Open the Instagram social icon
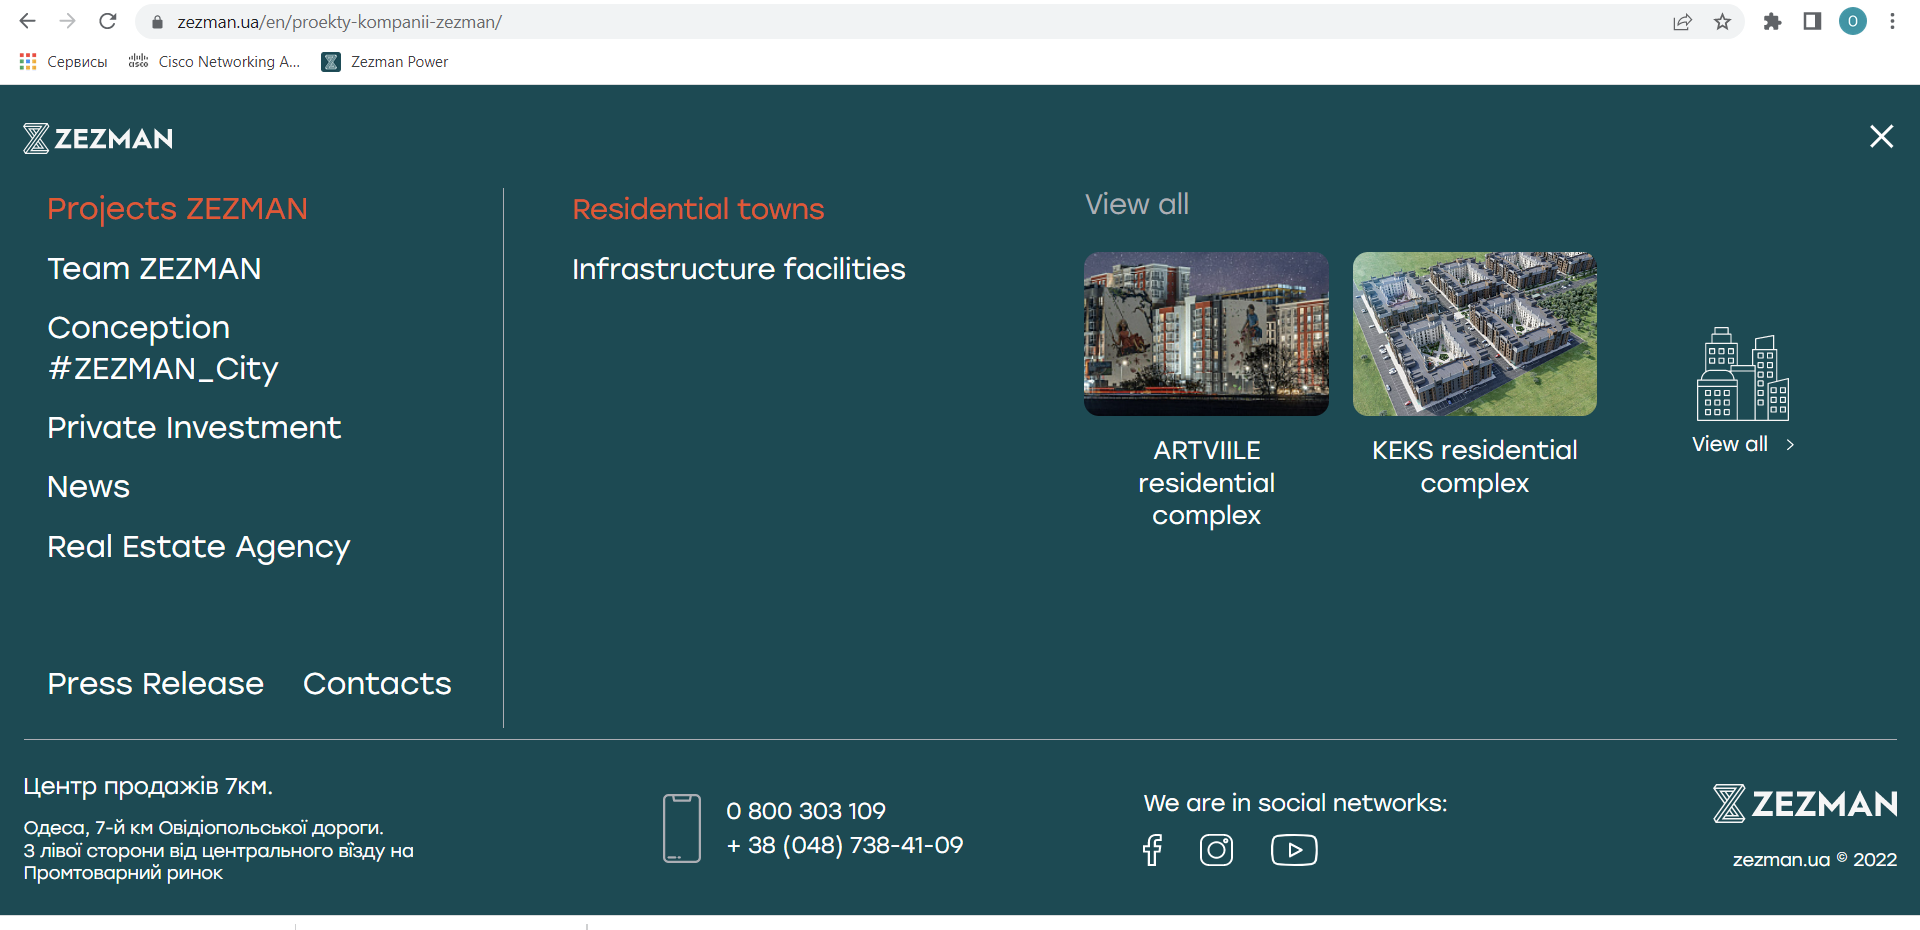The height and width of the screenshot is (930, 1920). pos(1216,850)
